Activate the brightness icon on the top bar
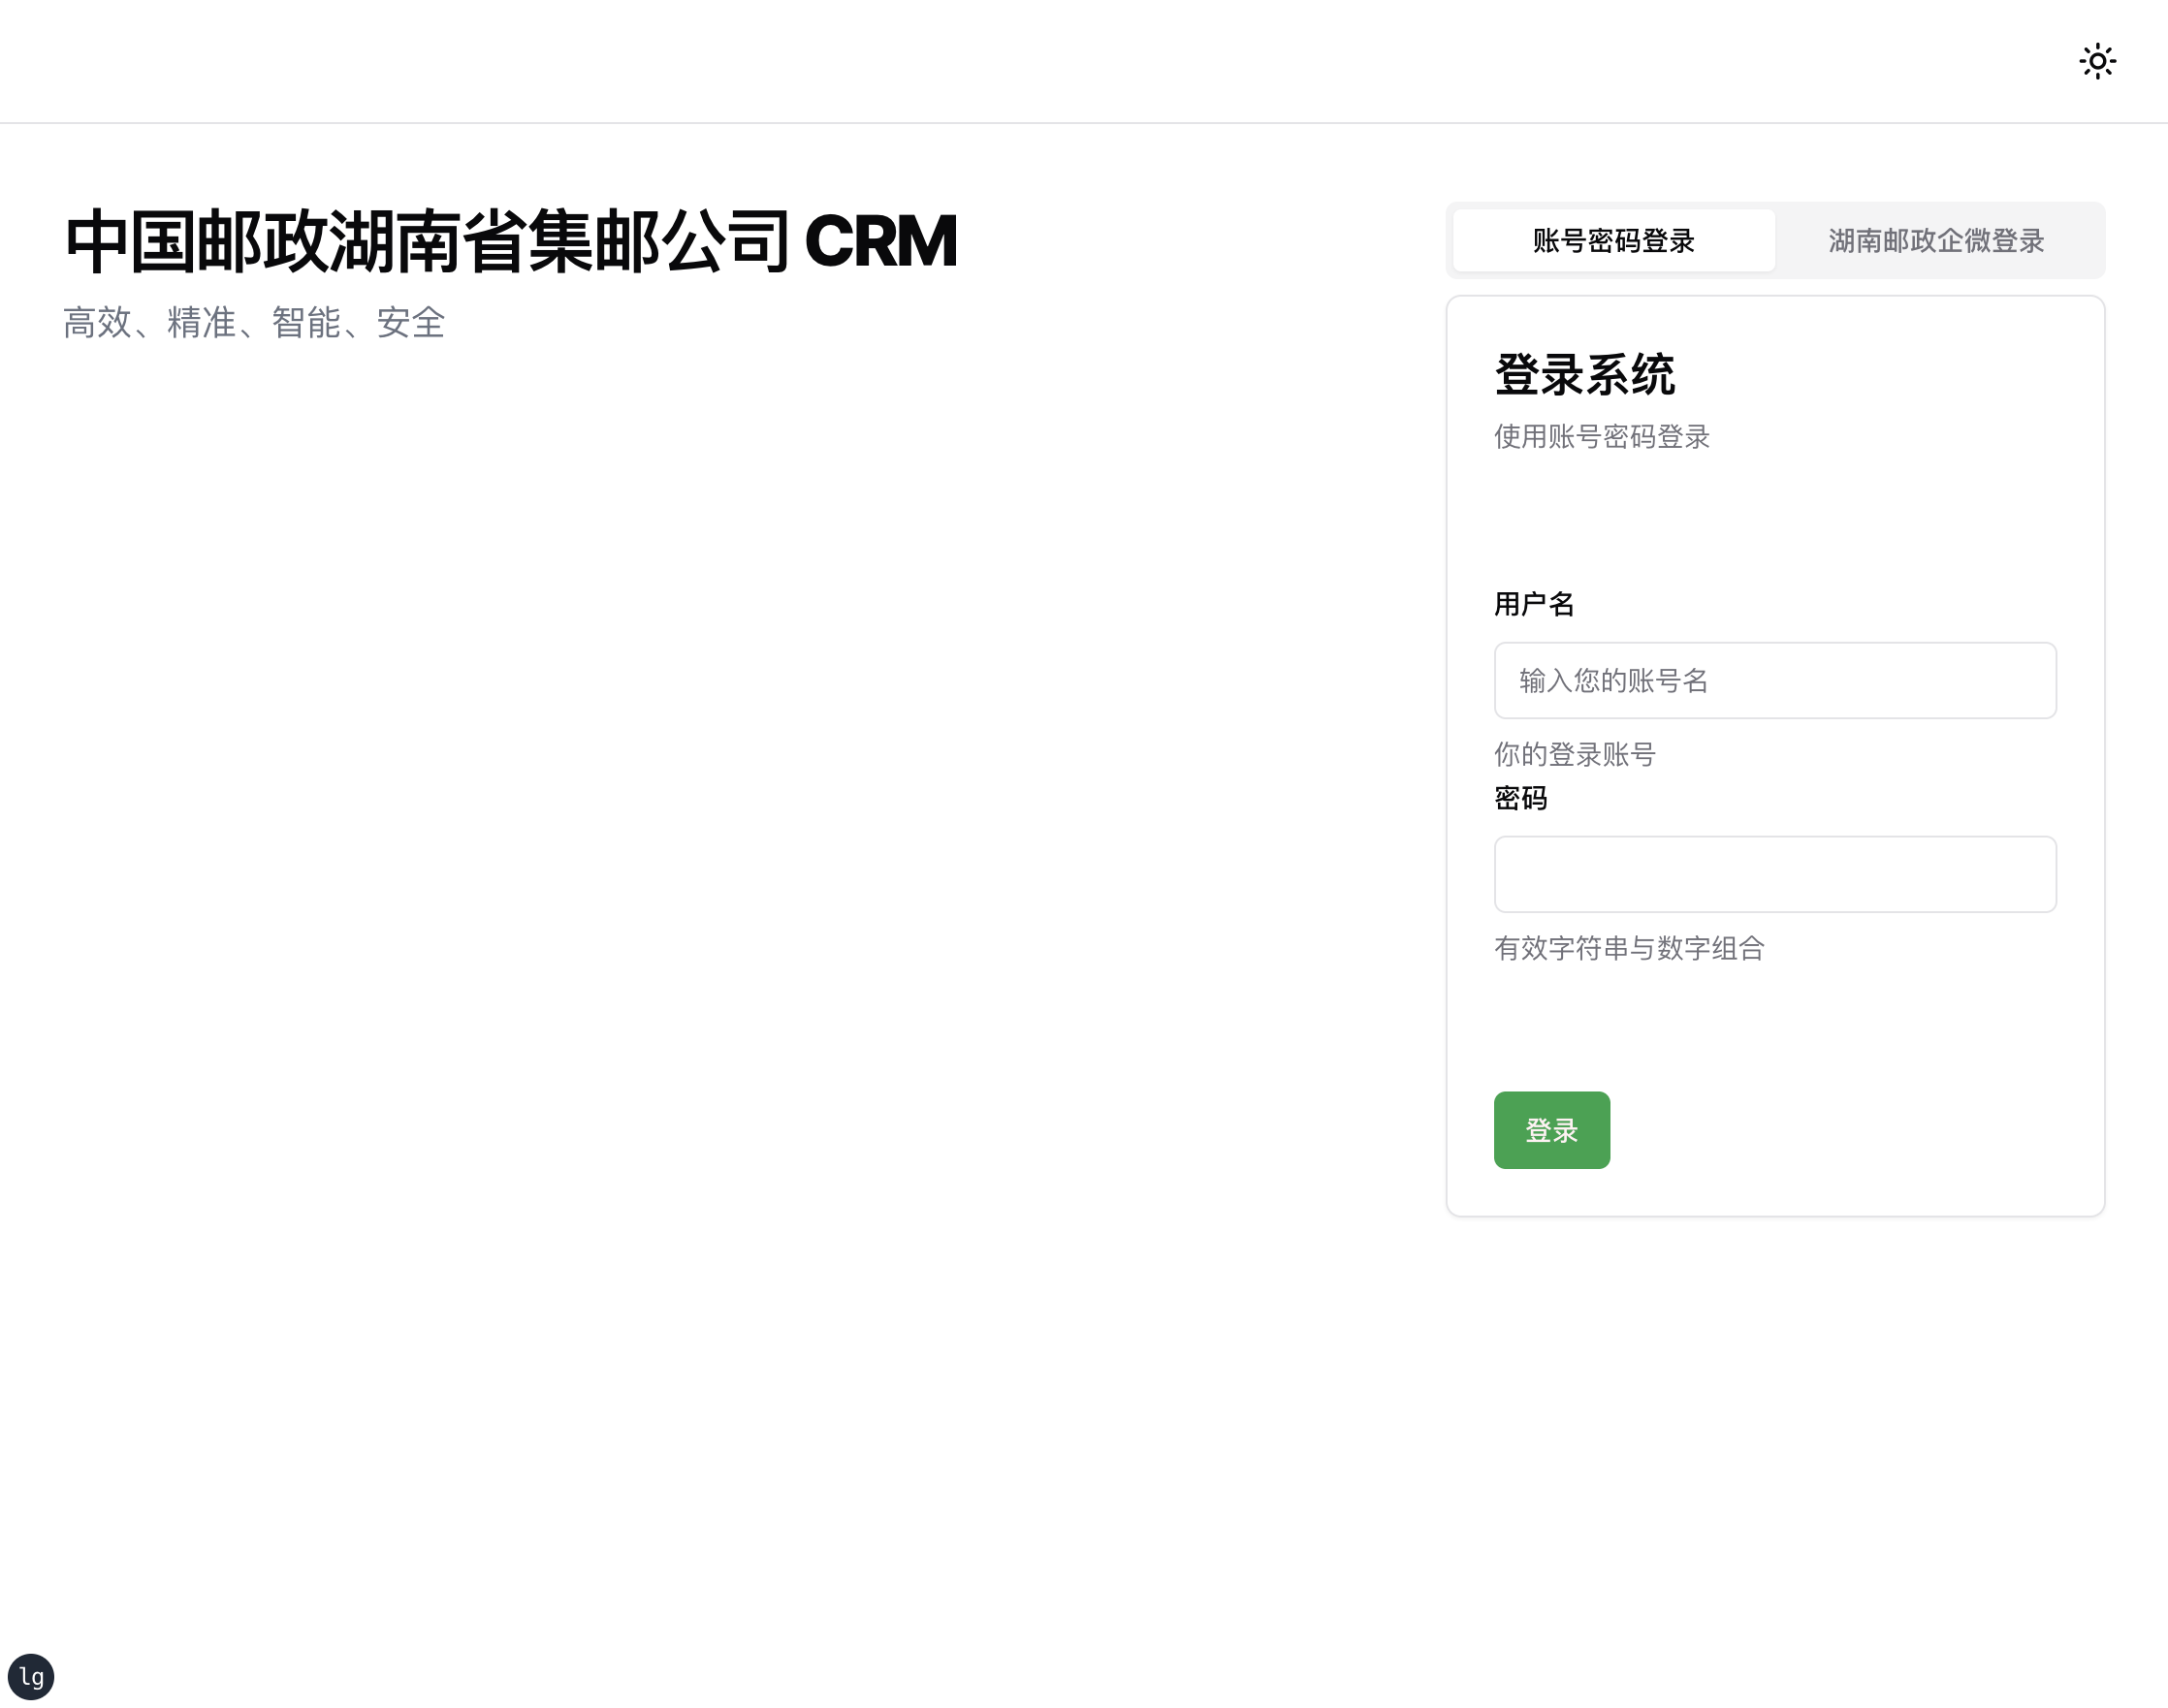Image resolution: width=2168 pixels, height=1708 pixels. [x=2097, y=61]
